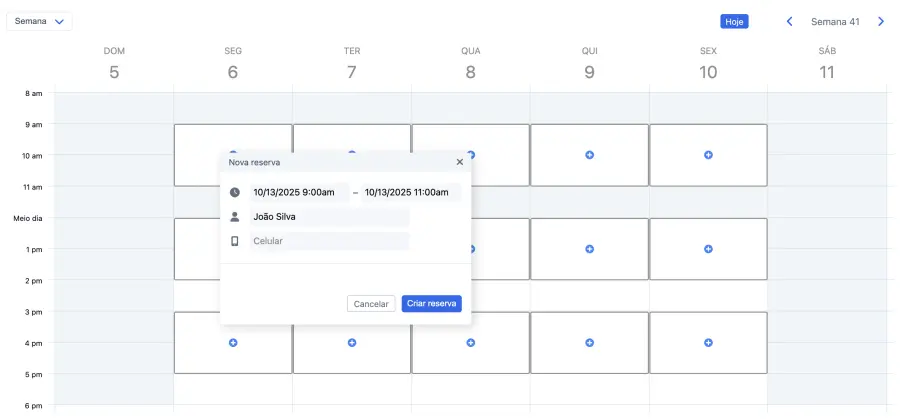
Task: Go to previous week arrow
Action: (789, 21)
